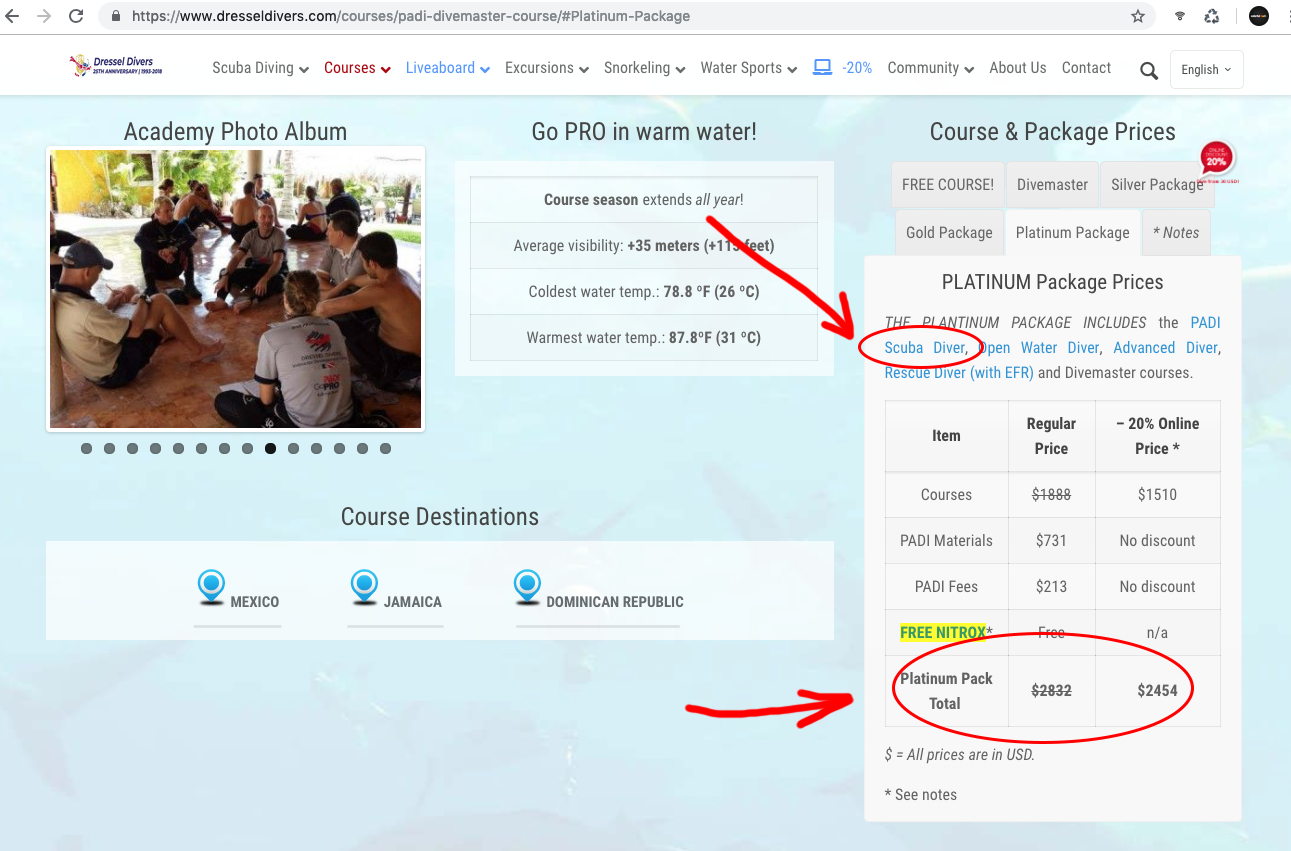Expand the Excursions menu
The image size is (1291, 851).
pyautogui.click(x=547, y=68)
